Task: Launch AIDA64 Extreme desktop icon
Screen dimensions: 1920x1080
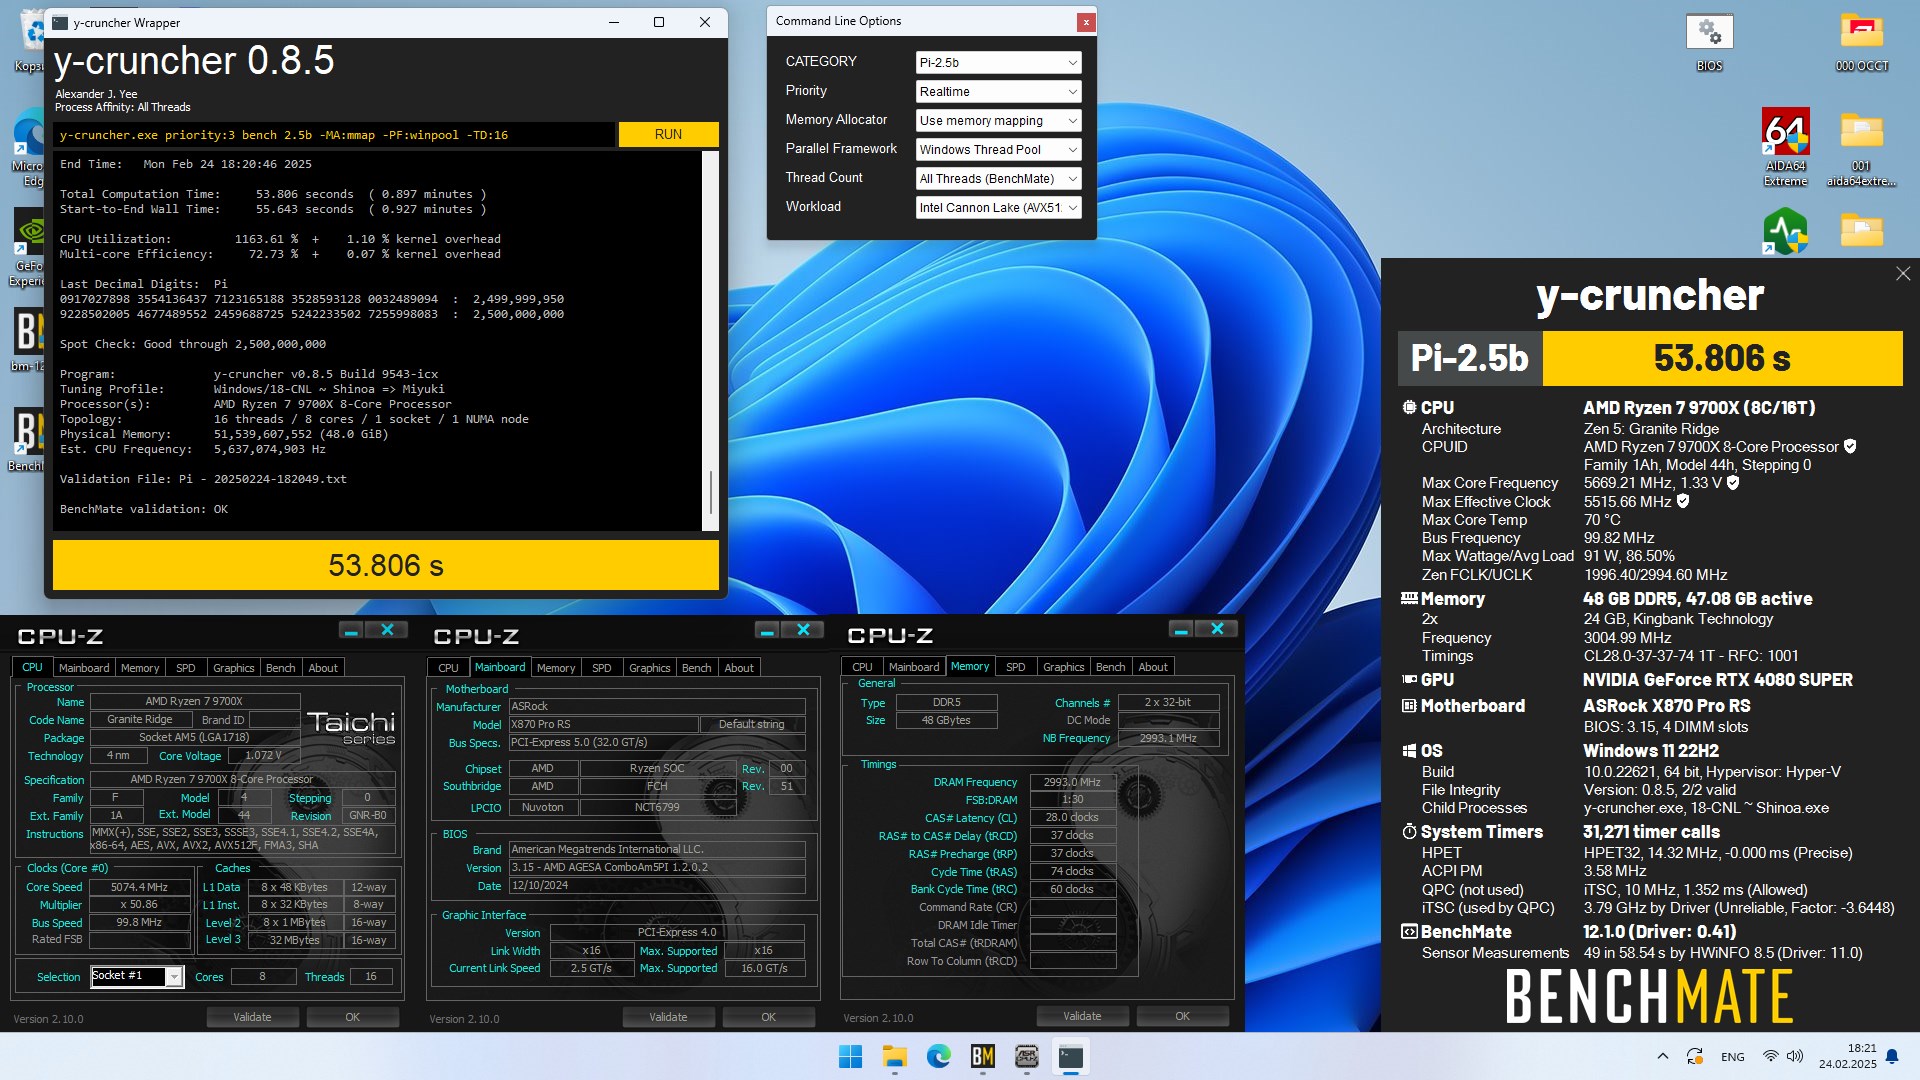Action: (x=1785, y=147)
